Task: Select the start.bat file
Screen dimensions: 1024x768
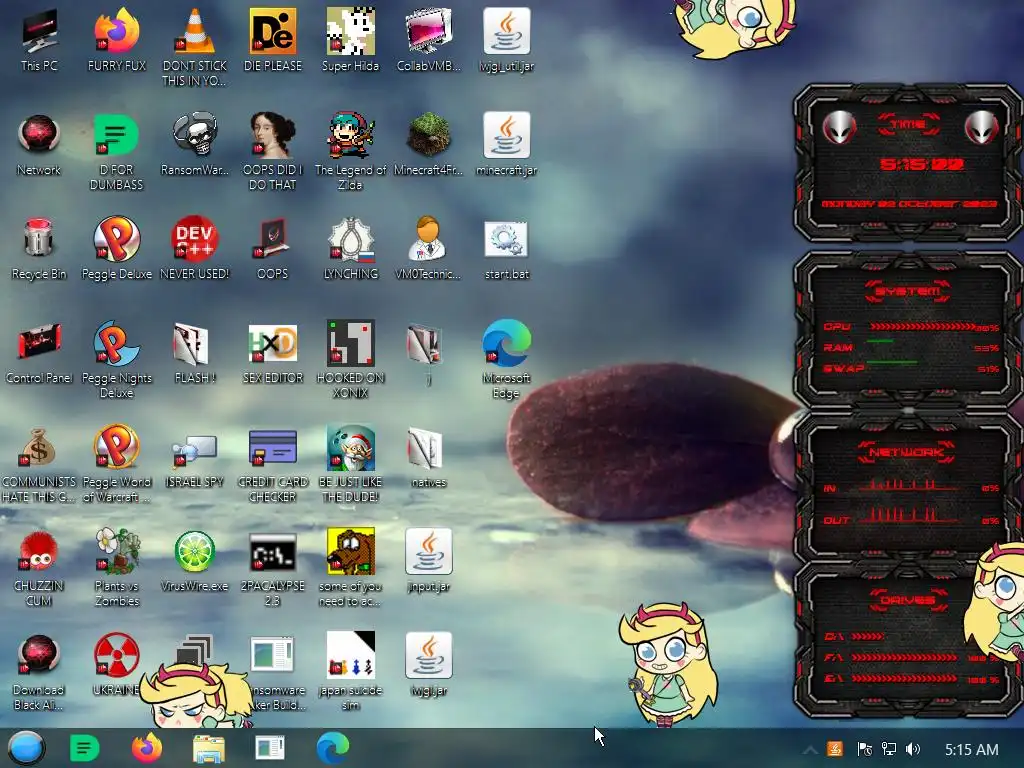Action: point(507,249)
